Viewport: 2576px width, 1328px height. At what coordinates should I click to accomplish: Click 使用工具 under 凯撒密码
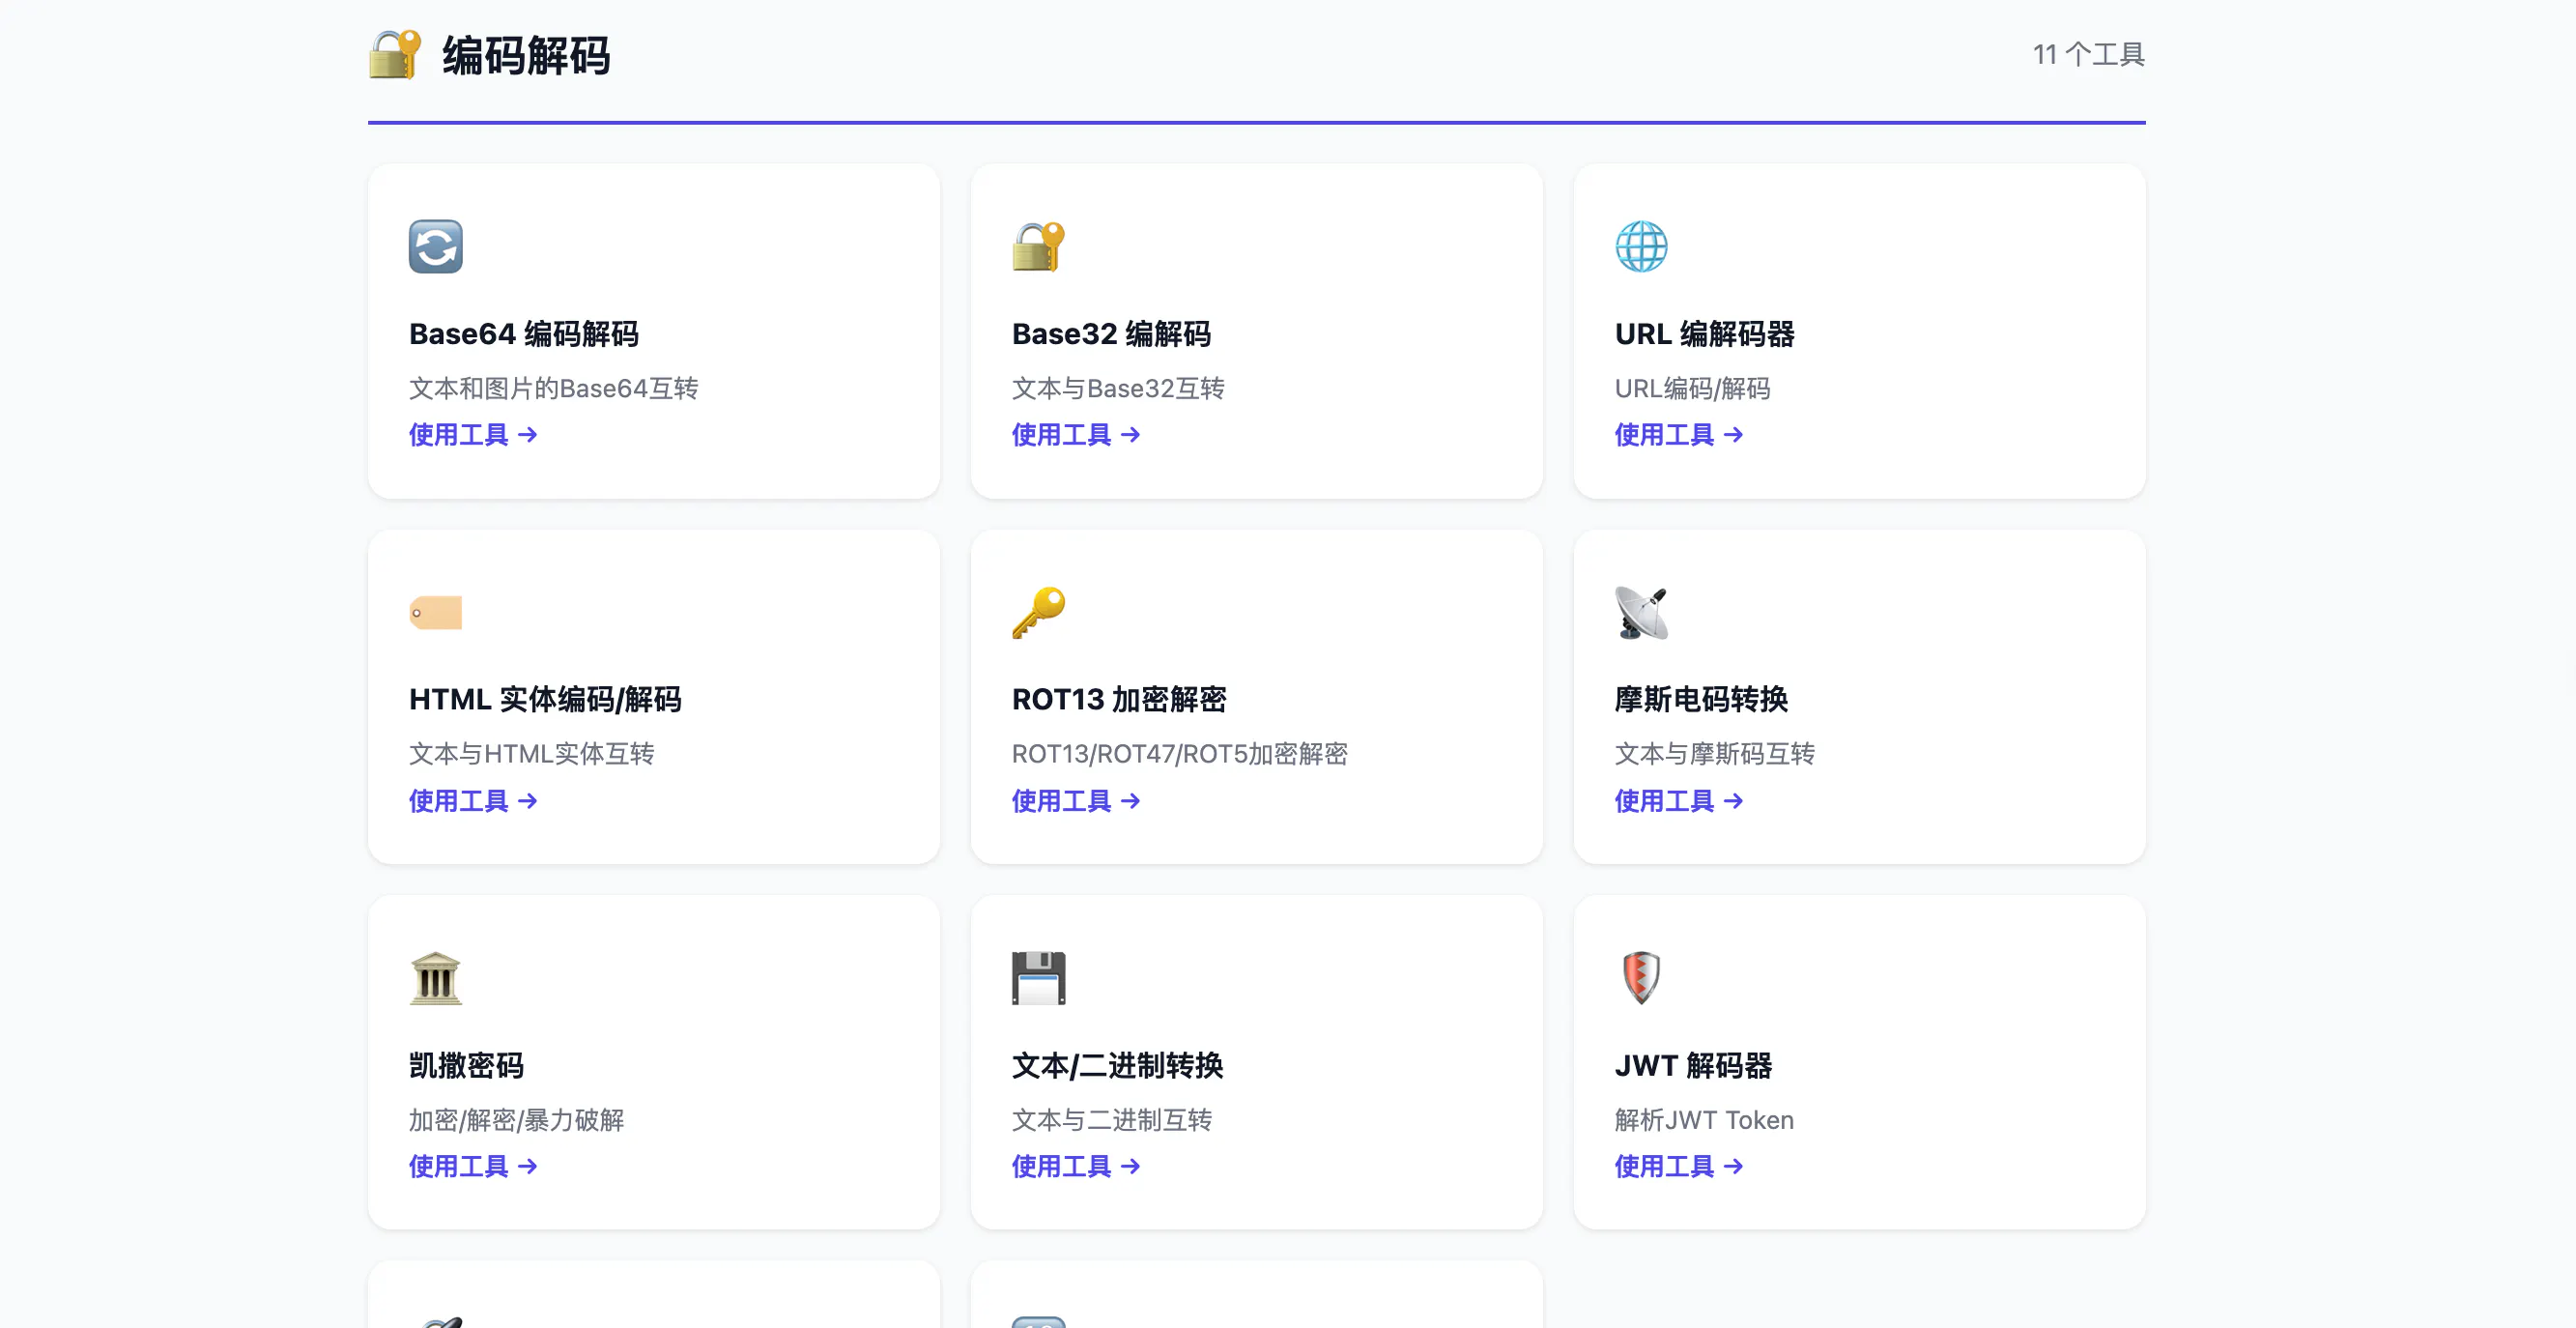(473, 1167)
